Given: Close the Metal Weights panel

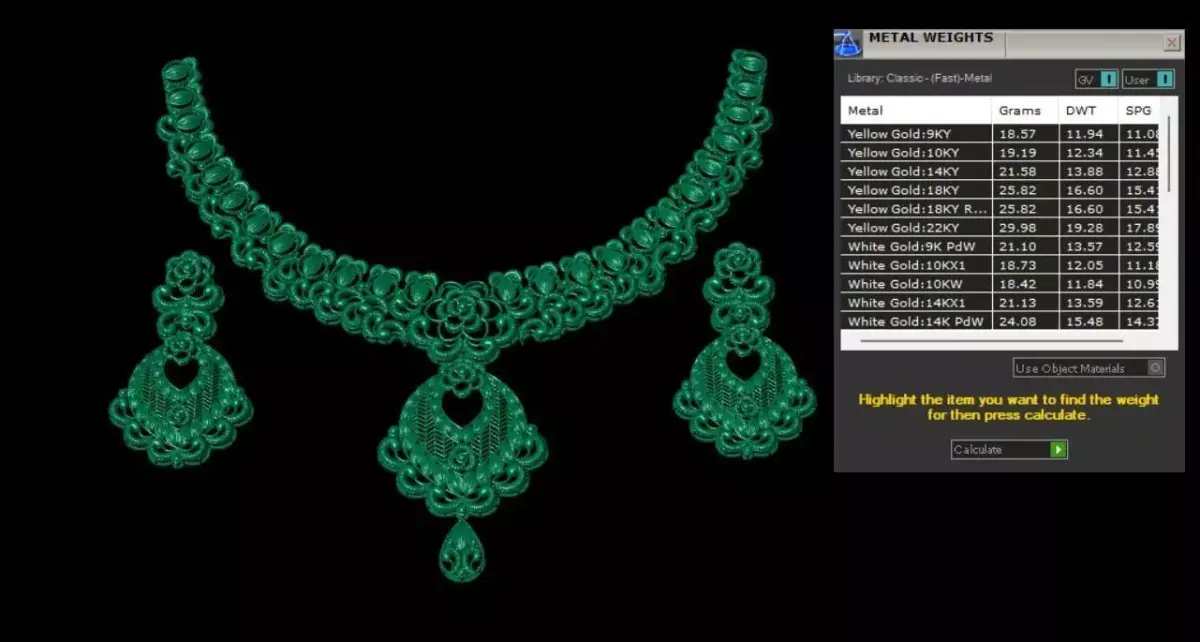Looking at the screenshot, I should (x=1172, y=42).
